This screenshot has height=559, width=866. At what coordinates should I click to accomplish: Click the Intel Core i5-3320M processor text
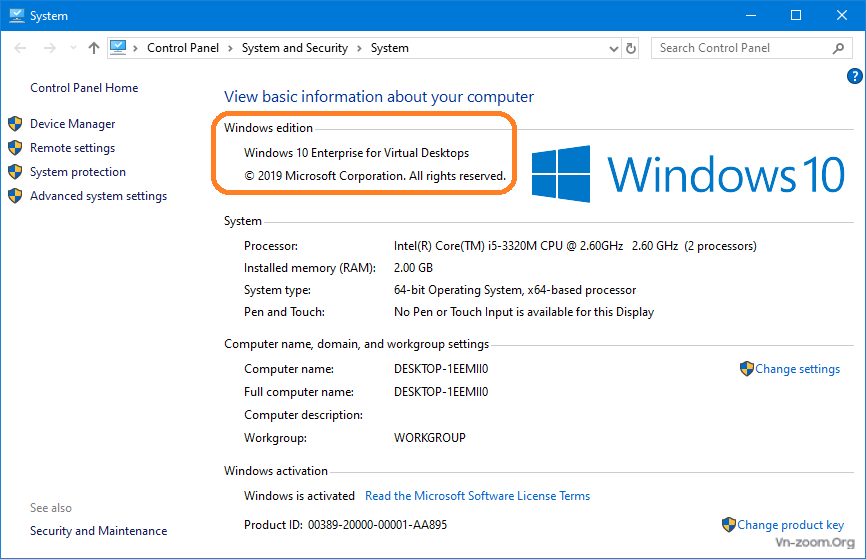pyautogui.click(x=575, y=246)
